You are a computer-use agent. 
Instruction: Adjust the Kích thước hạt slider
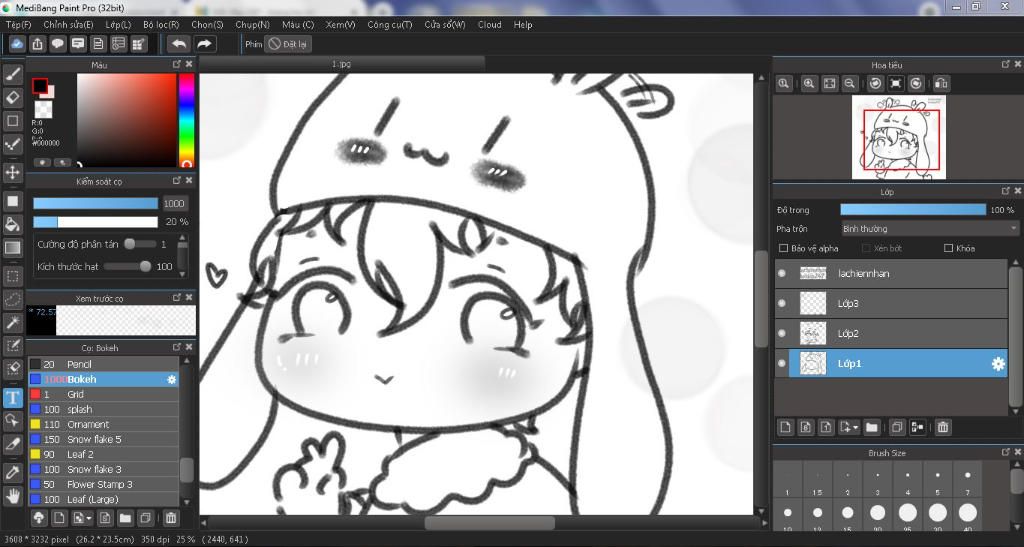pyautogui.click(x=127, y=266)
